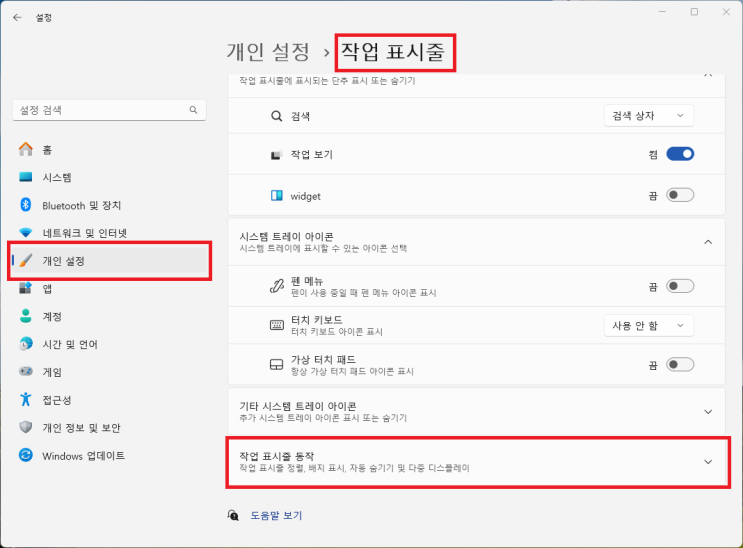Click the 펜 메뉴 pen icon
Screen dimensions: 743x548
pos(277,286)
